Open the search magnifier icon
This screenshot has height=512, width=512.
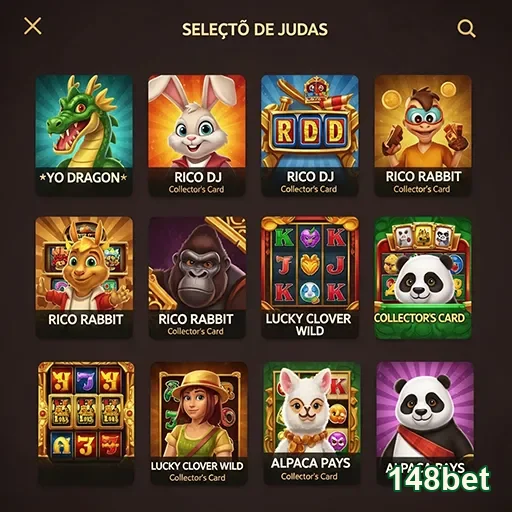coord(466,29)
